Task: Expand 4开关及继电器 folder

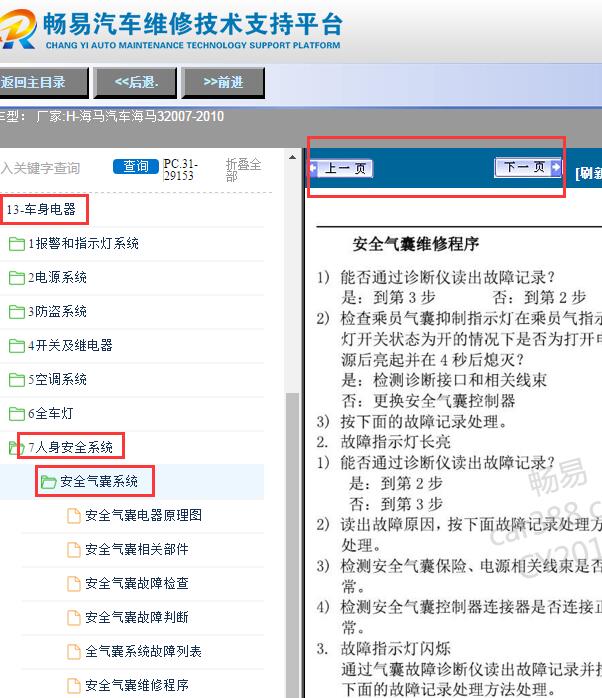Action: point(70,345)
